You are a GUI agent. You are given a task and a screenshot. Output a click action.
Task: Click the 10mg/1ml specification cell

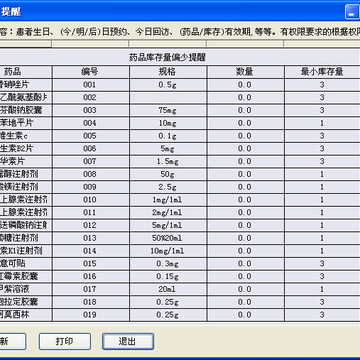click(168, 251)
